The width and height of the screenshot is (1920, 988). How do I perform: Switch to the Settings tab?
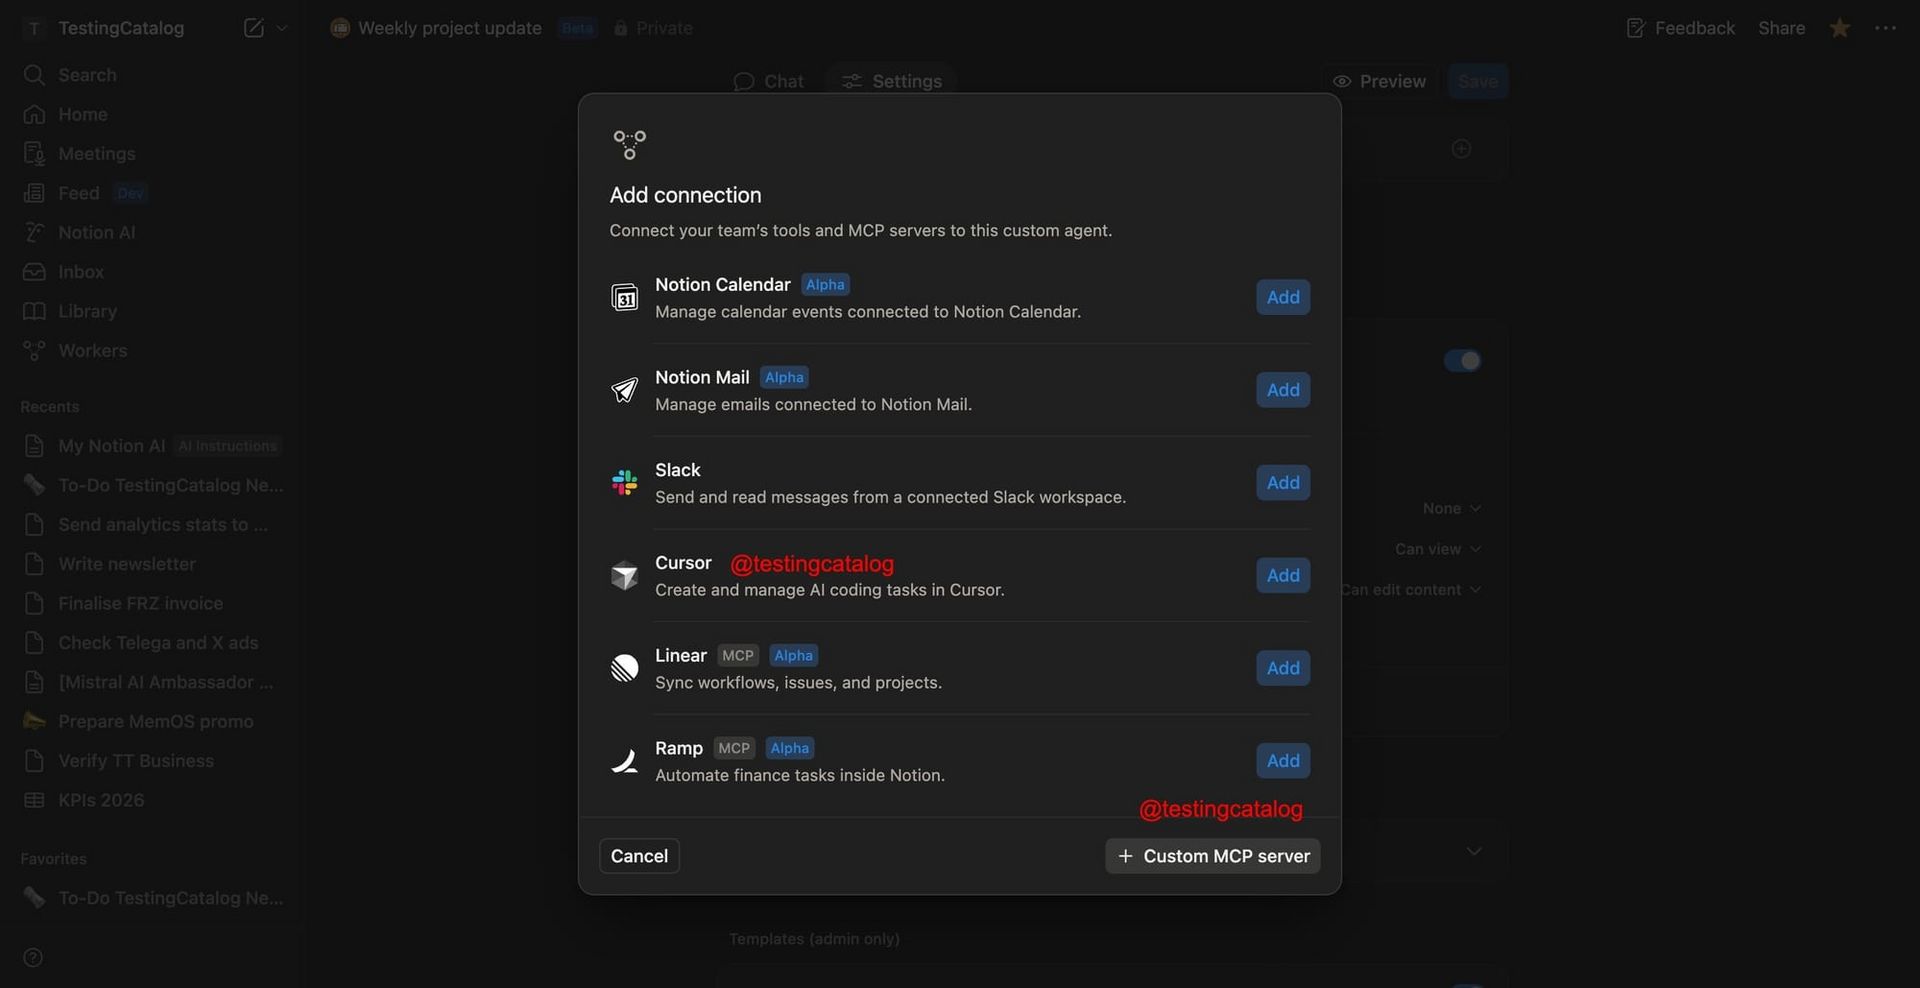891,81
